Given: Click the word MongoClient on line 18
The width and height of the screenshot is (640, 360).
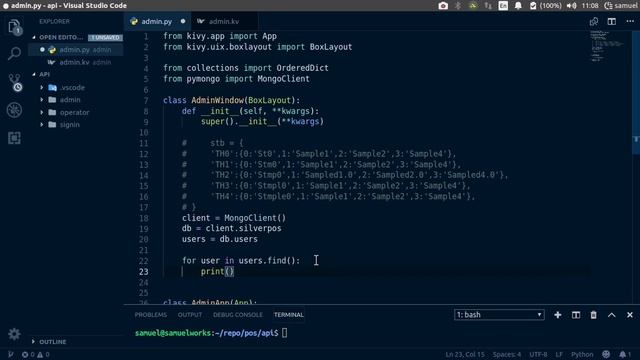Looking at the screenshot, I should point(250,218).
